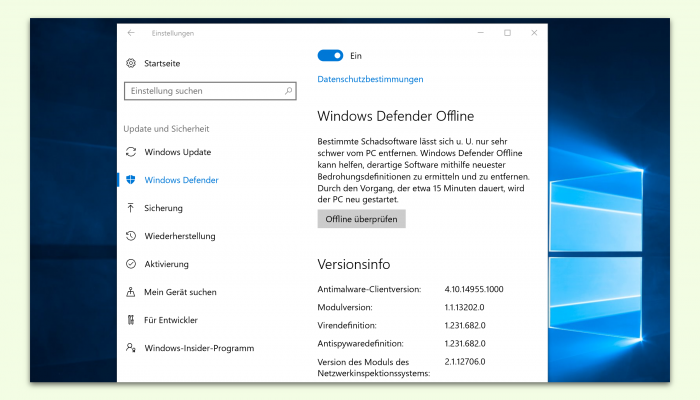Viewport: 700px width, 400px height.
Task: Click the Sicherung upload arrow icon
Action: [x=131, y=208]
